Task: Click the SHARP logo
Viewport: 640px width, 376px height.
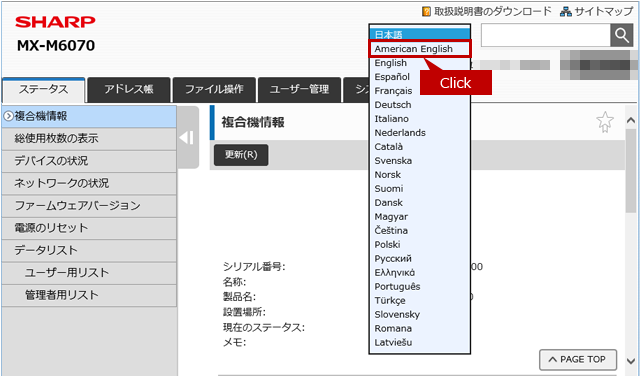Action: coord(55,22)
